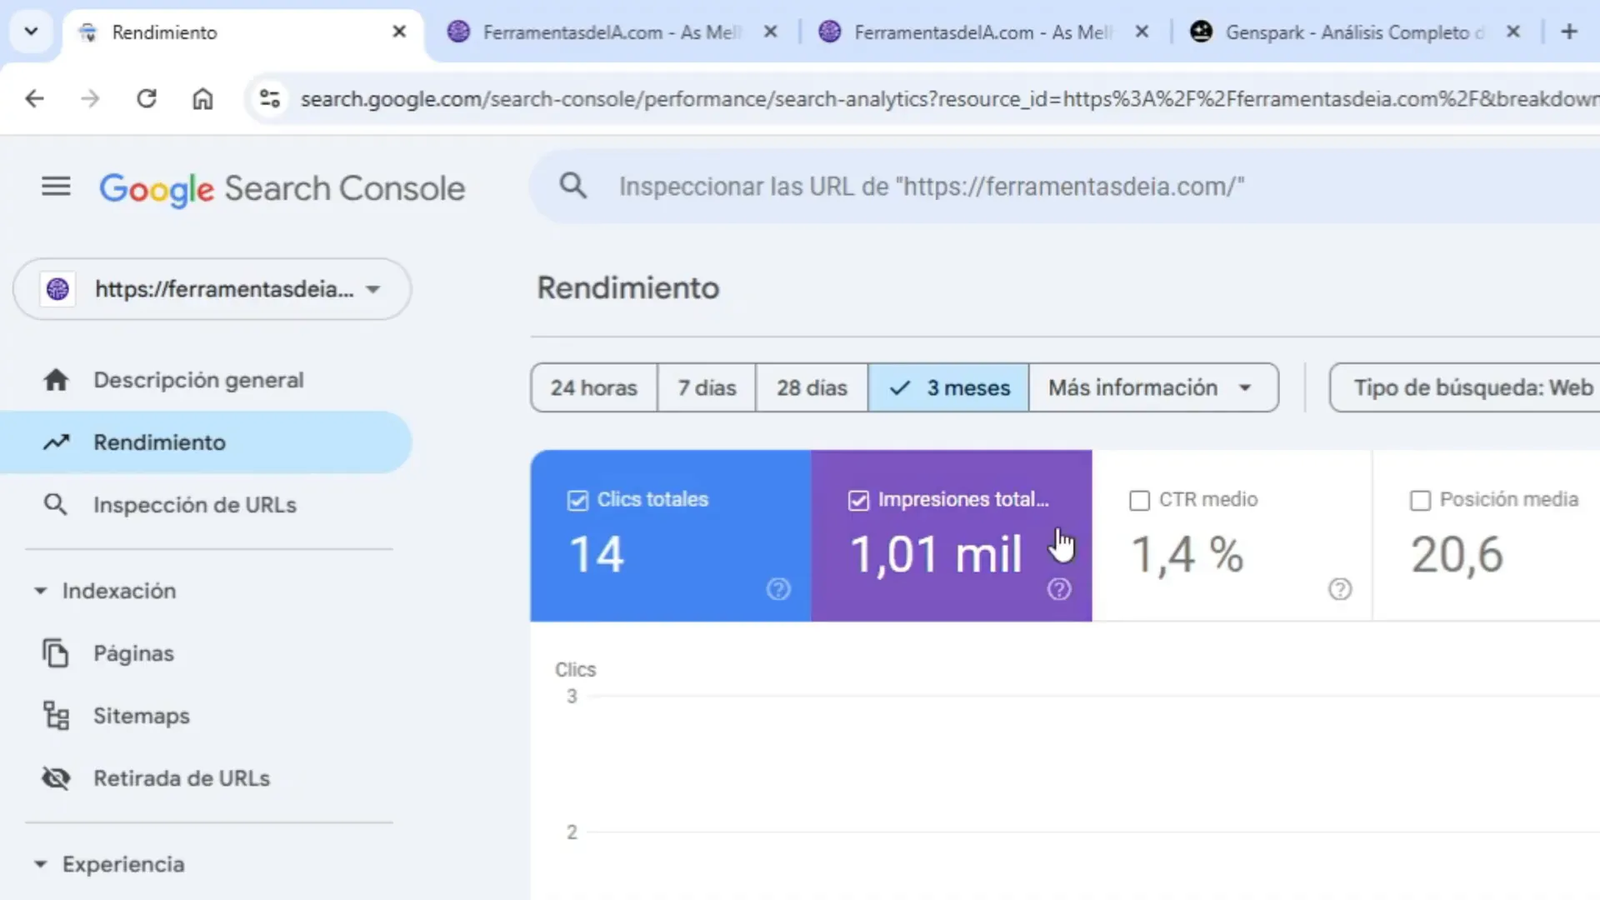Image resolution: width=1600 pixels, height=900 pixels.
Task: Open the Páginas section under Indexación
Action: pos(133,652)
